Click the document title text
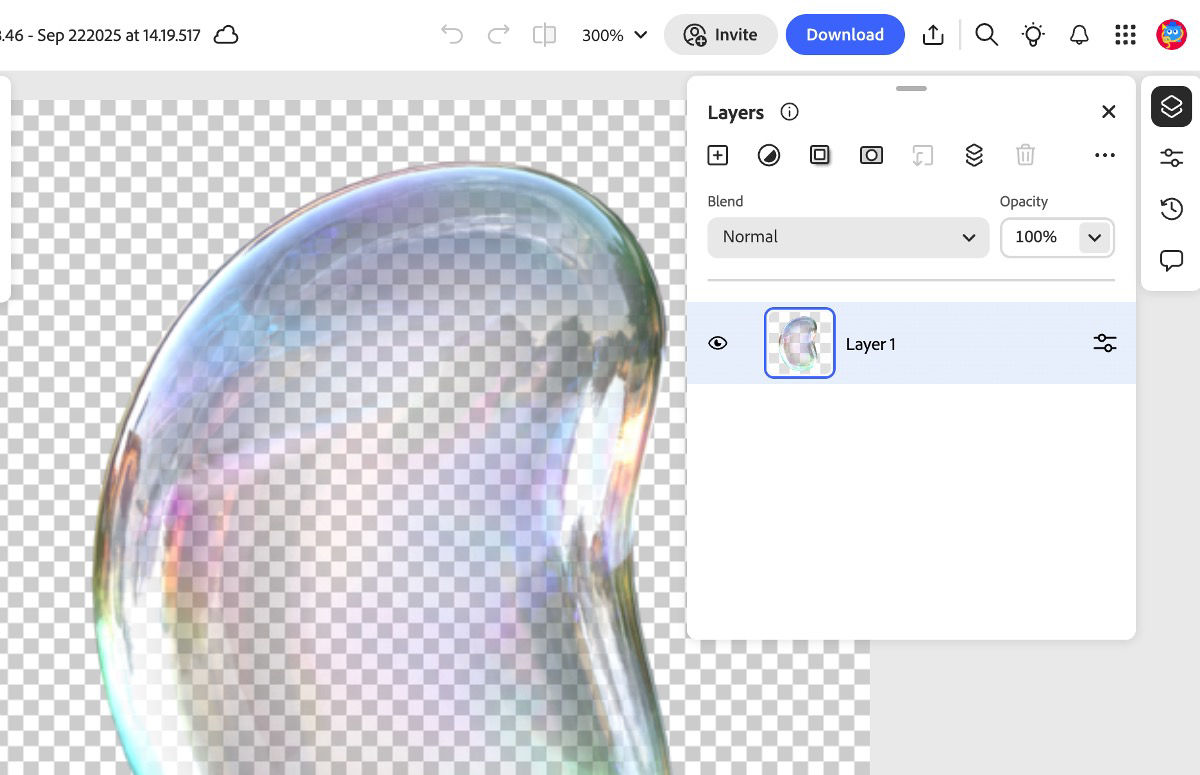1200x775 pixels. coord(100,35)
